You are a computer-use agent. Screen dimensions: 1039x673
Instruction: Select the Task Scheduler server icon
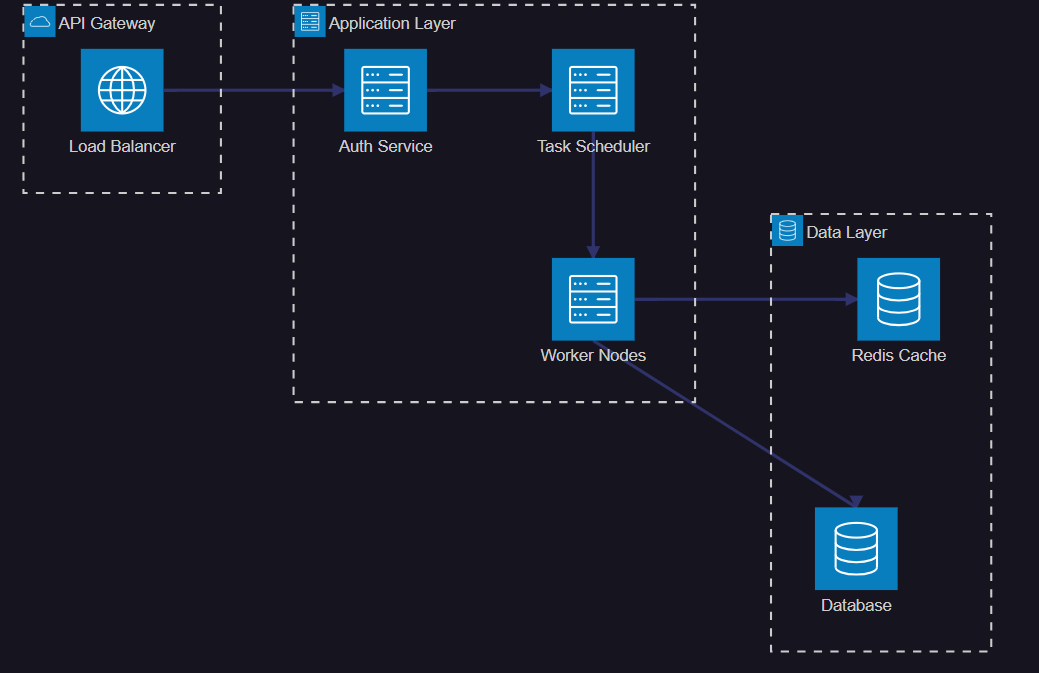tap(593, 90)
